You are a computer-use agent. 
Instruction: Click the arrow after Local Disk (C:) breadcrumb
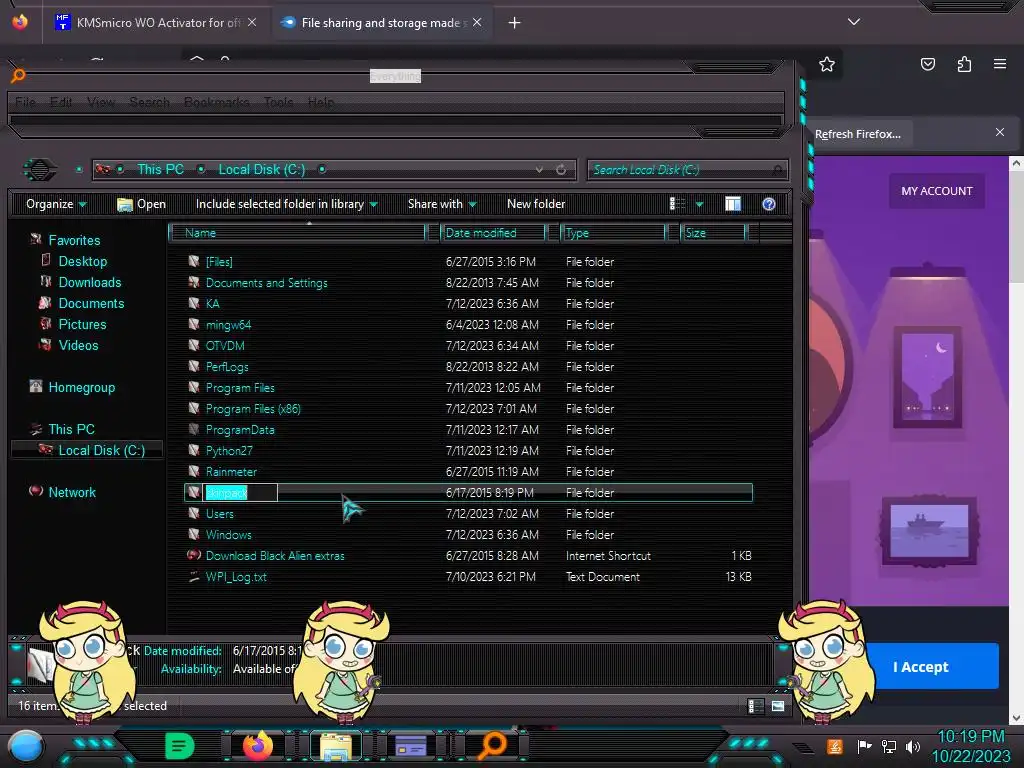click(x=322, y=169)
